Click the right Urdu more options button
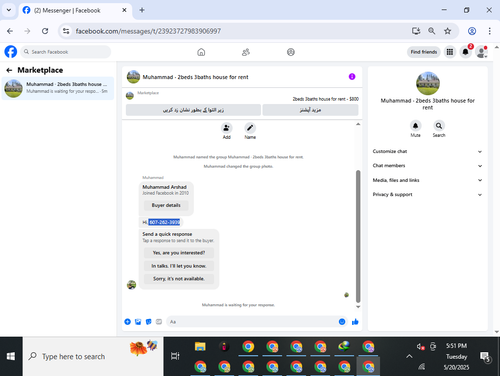Screen dimensions: 500x376 (x=310, y=110)
